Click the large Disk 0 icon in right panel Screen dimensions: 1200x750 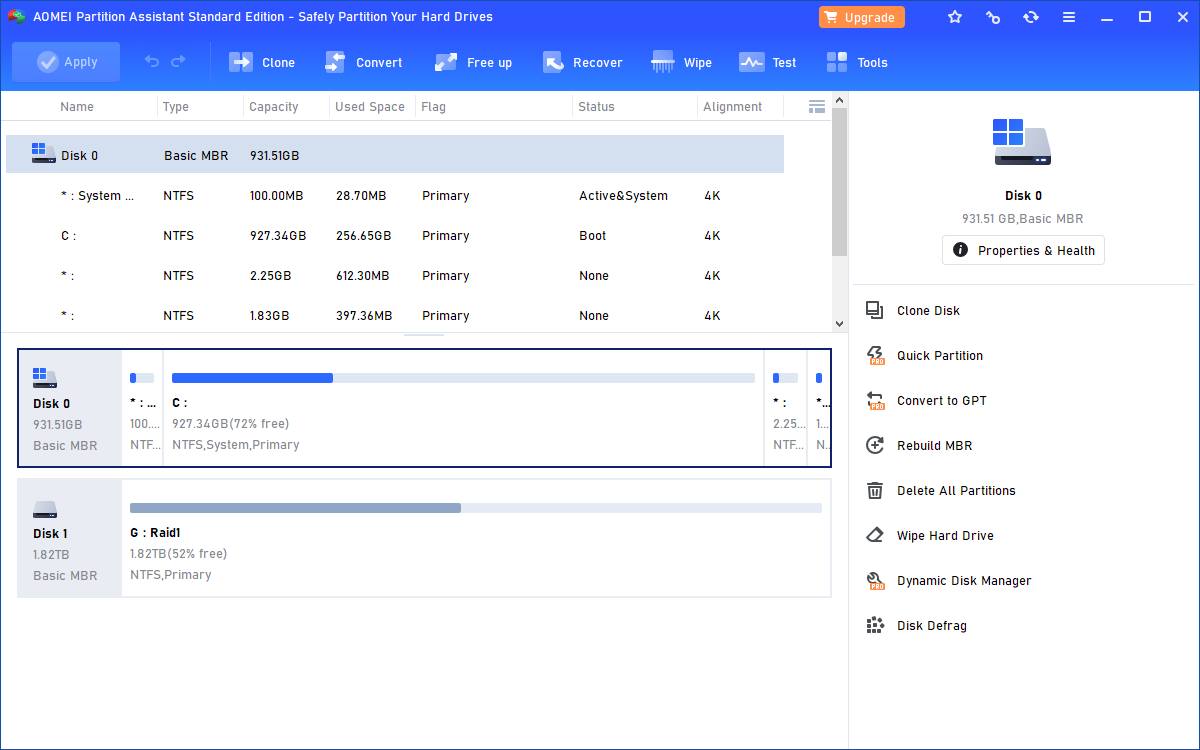click(x=1023, y=142)
